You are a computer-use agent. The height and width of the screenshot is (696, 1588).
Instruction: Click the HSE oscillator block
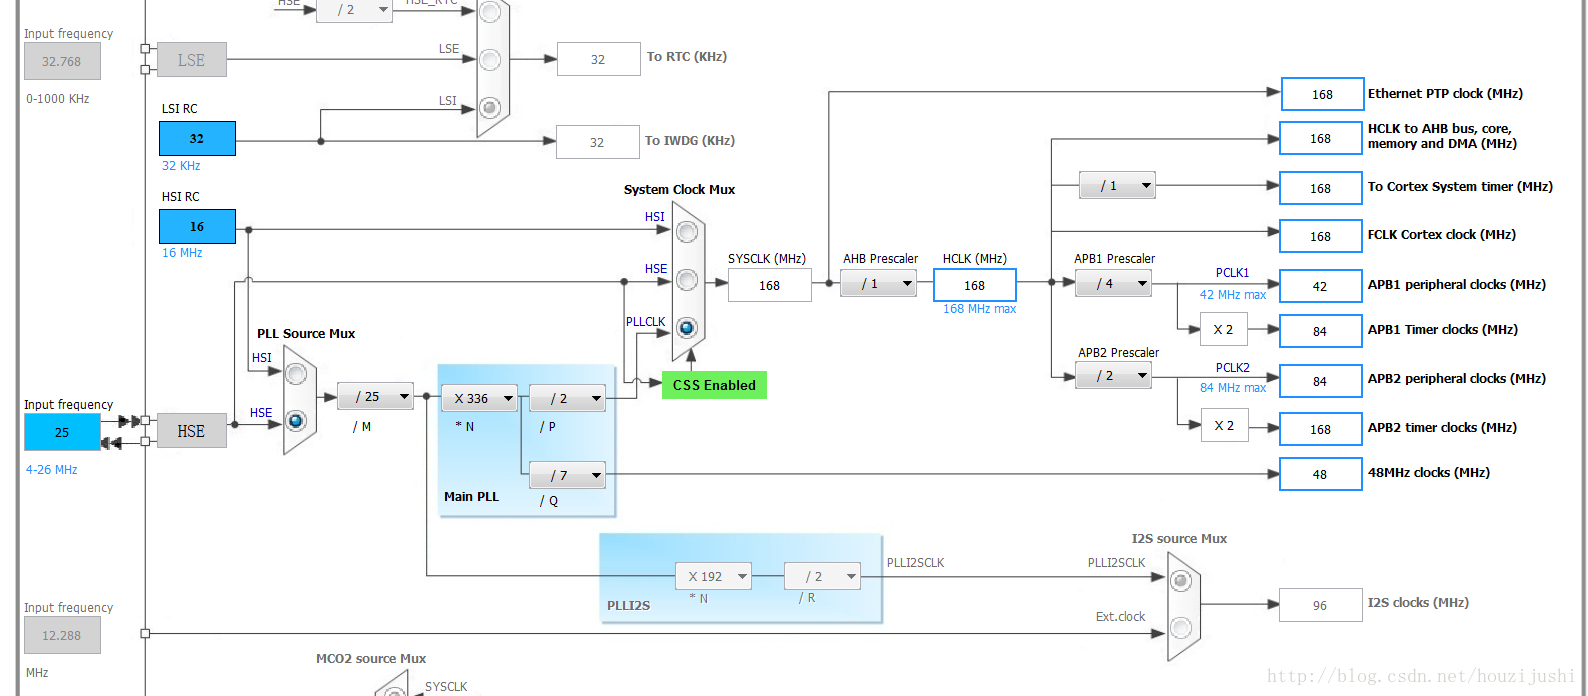[191, 431]
